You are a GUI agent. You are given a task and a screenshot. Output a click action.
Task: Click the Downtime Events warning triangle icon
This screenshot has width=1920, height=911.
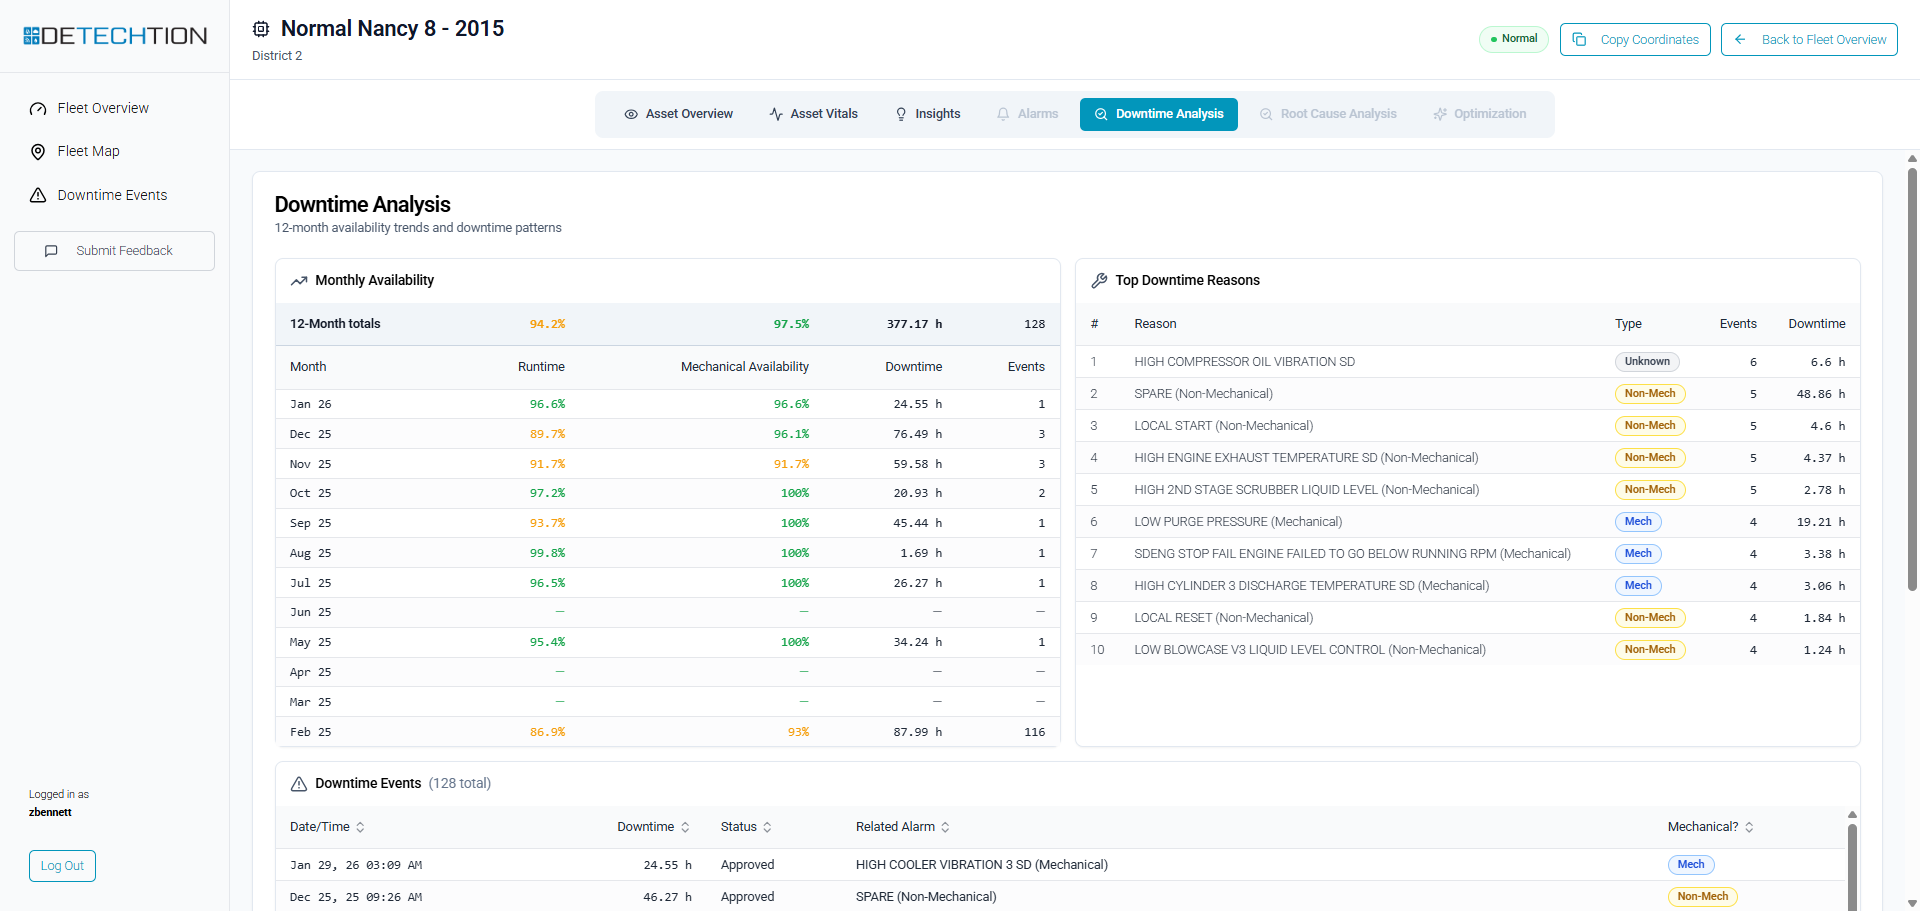[38, 196]
